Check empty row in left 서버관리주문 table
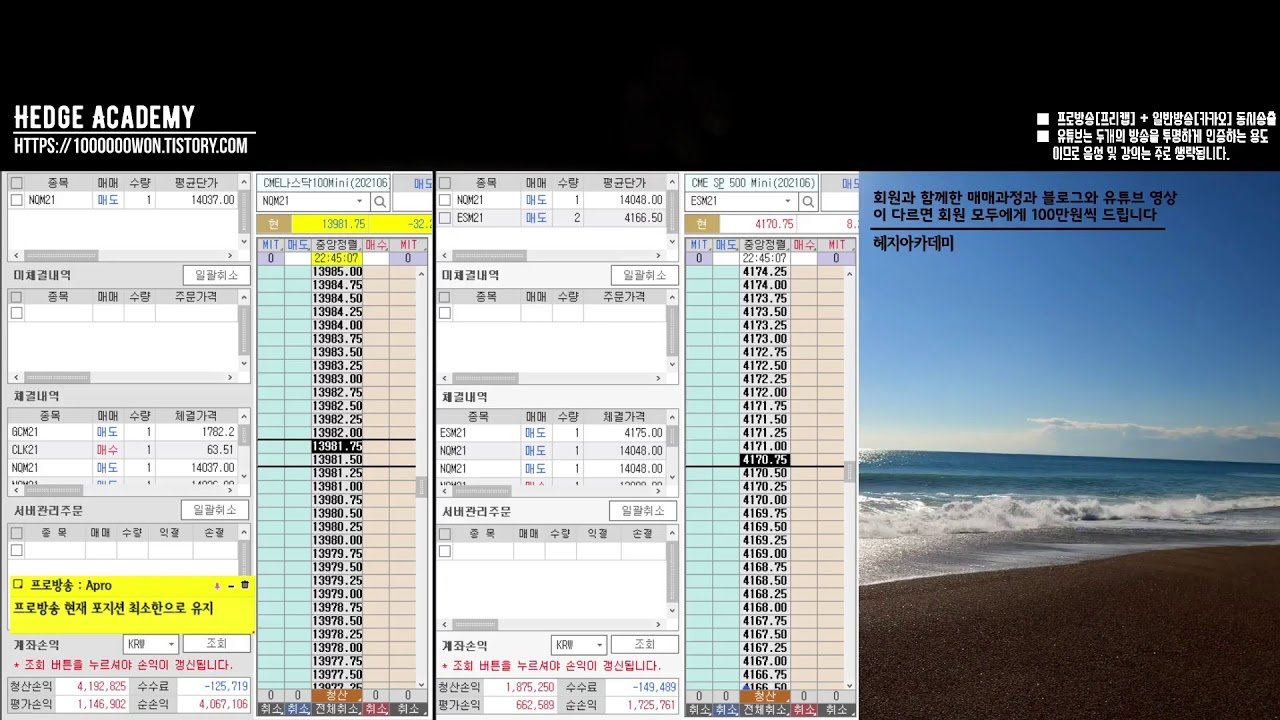 click(x=16, y=550)
